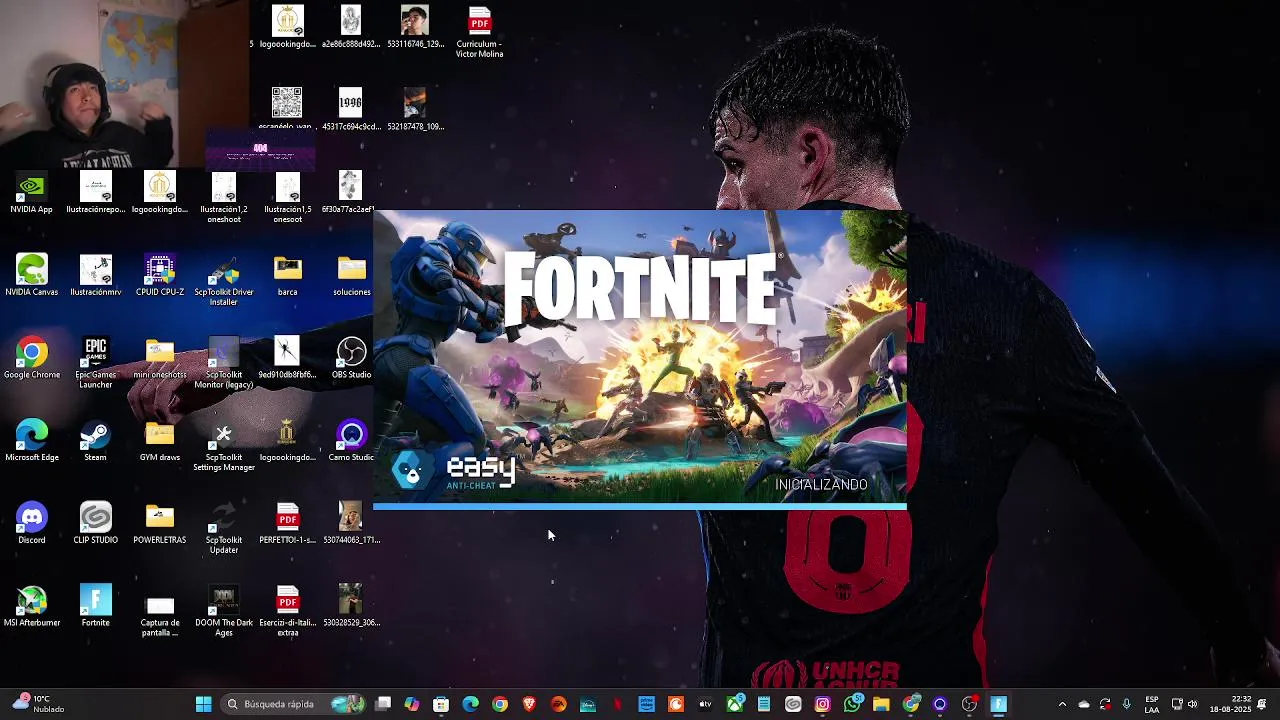Switch the ESP LAA input language
The width and height of the screenshot is (1280, 720).
(1152, 704)
